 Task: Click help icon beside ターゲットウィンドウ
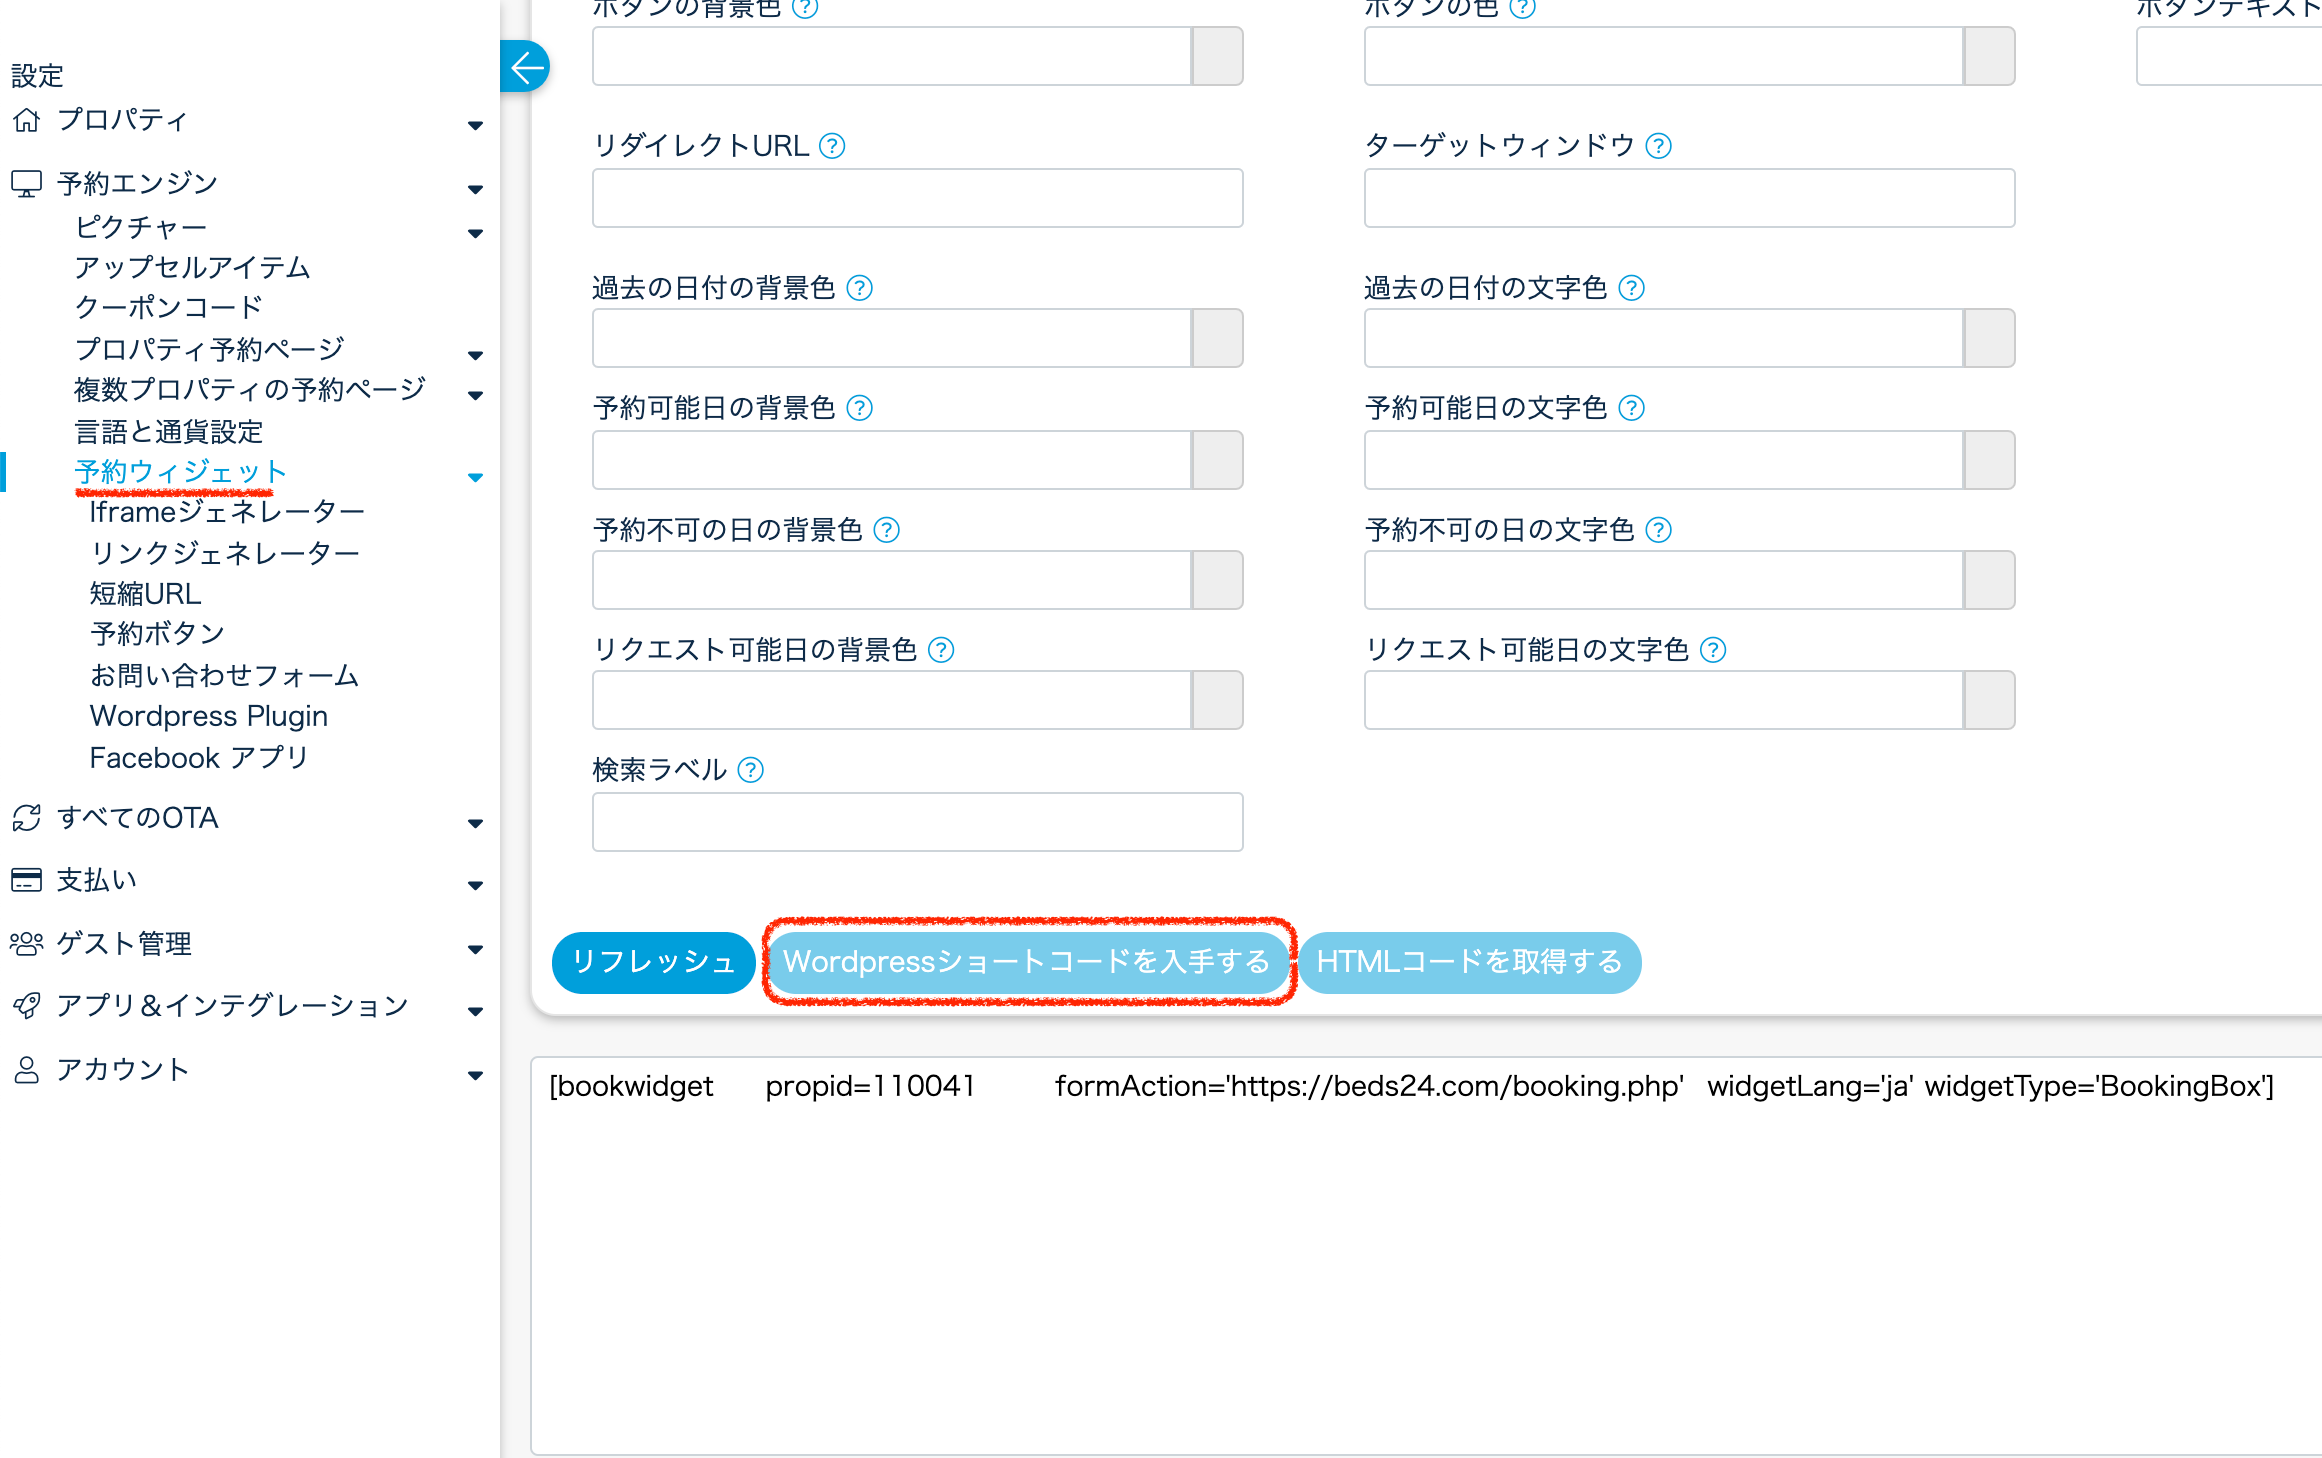click(1658, 146)
